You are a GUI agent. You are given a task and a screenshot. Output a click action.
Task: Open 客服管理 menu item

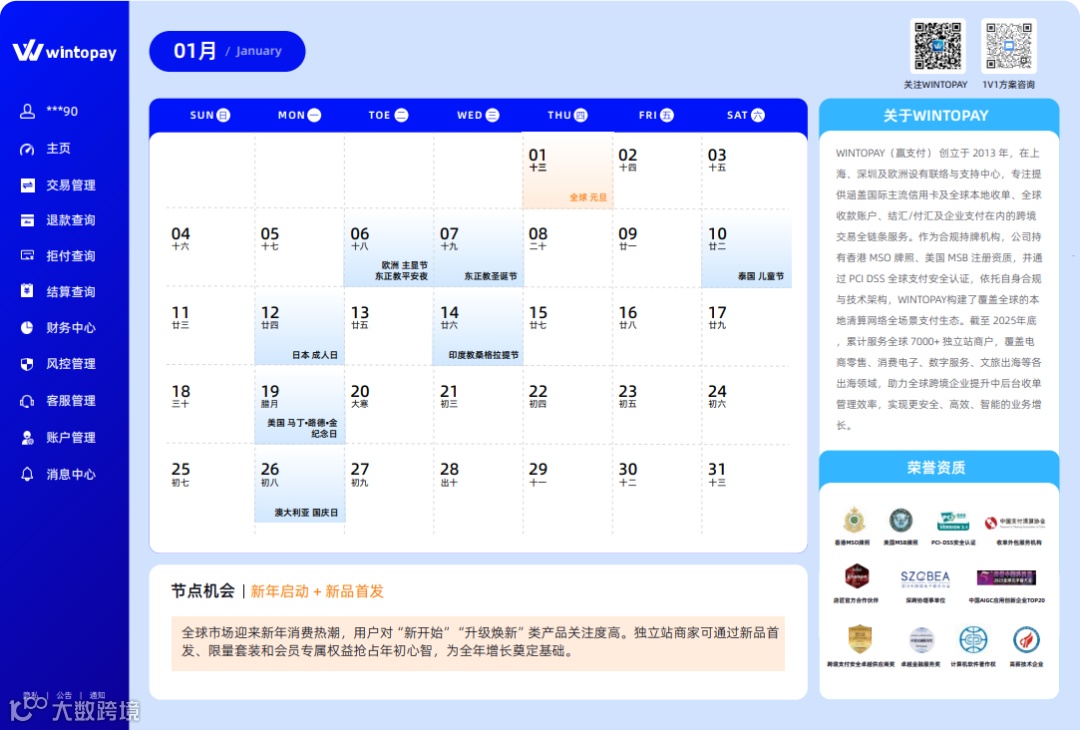[71, 401]
